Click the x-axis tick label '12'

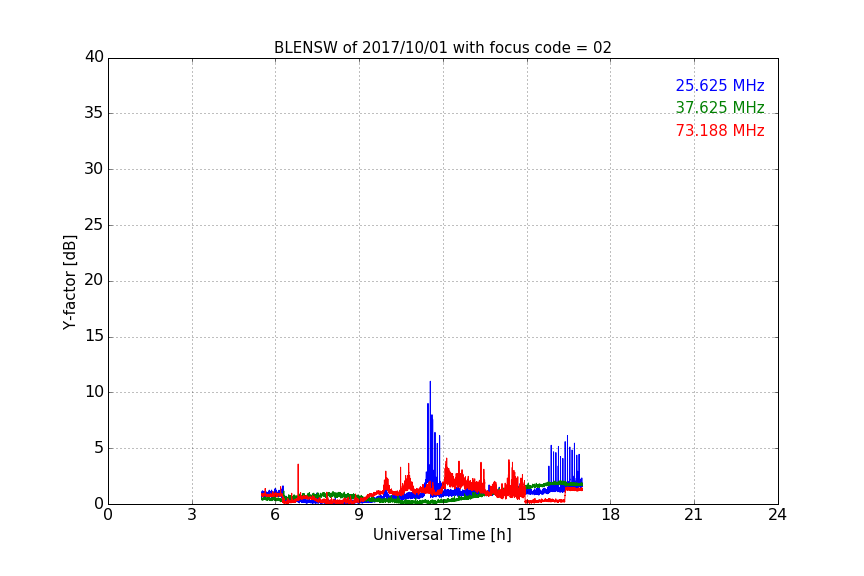pos(443,515)
